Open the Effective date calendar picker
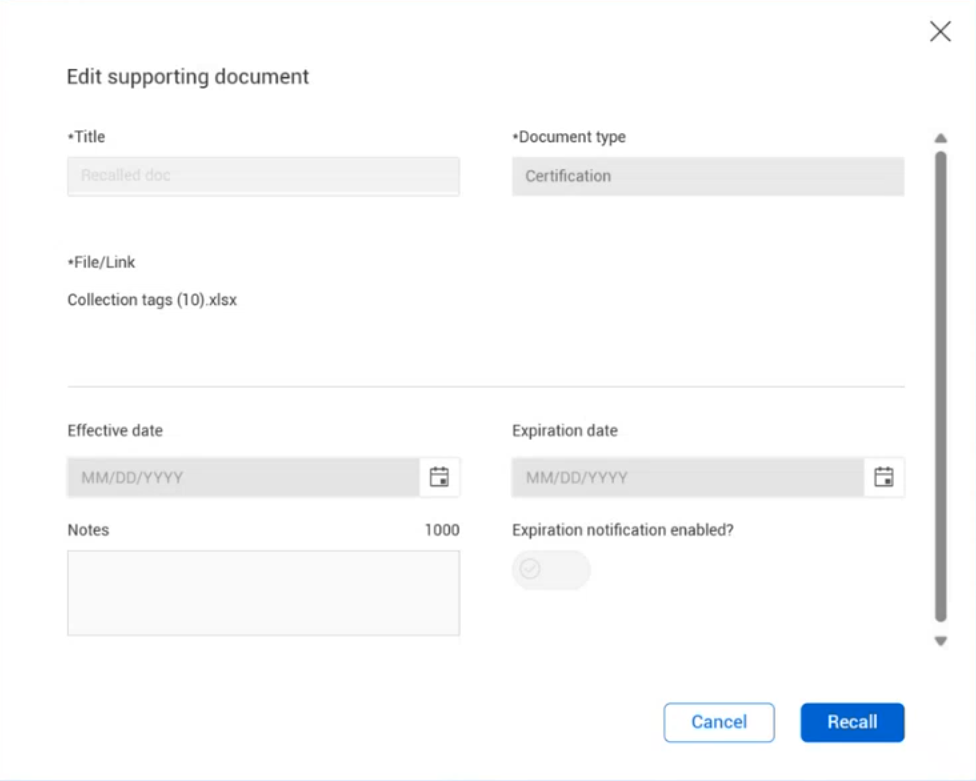 pyautogui.click(x=439, y=477)
